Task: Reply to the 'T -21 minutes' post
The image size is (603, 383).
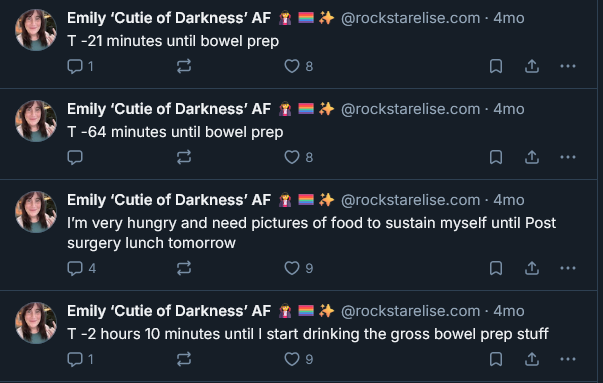Action: coord(80,66)
